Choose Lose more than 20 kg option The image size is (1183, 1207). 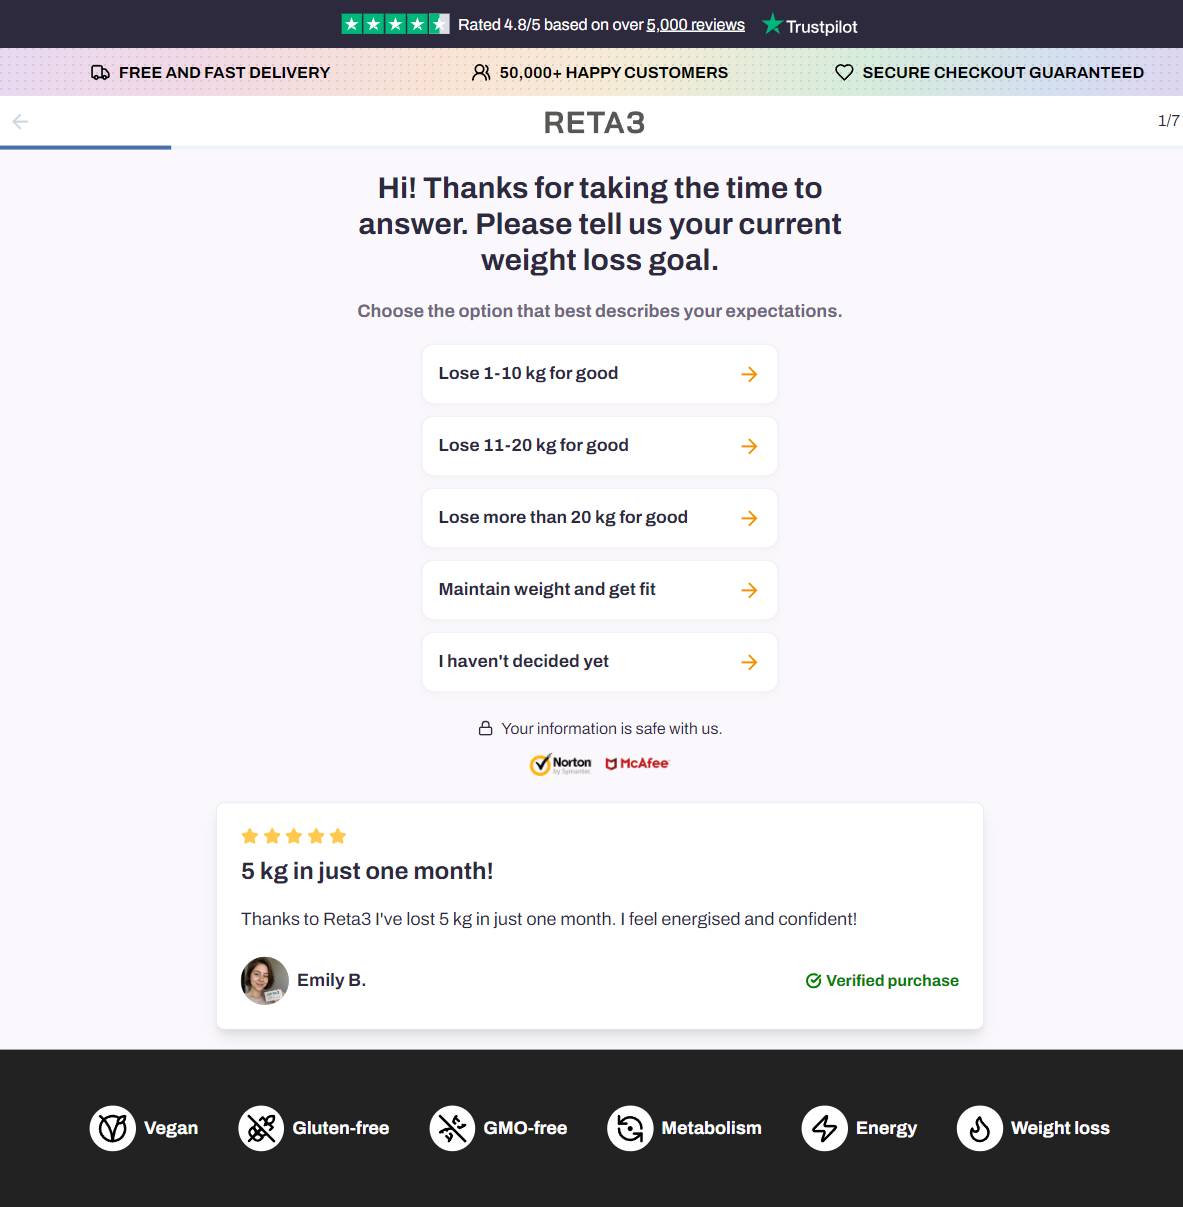(599, 518)
